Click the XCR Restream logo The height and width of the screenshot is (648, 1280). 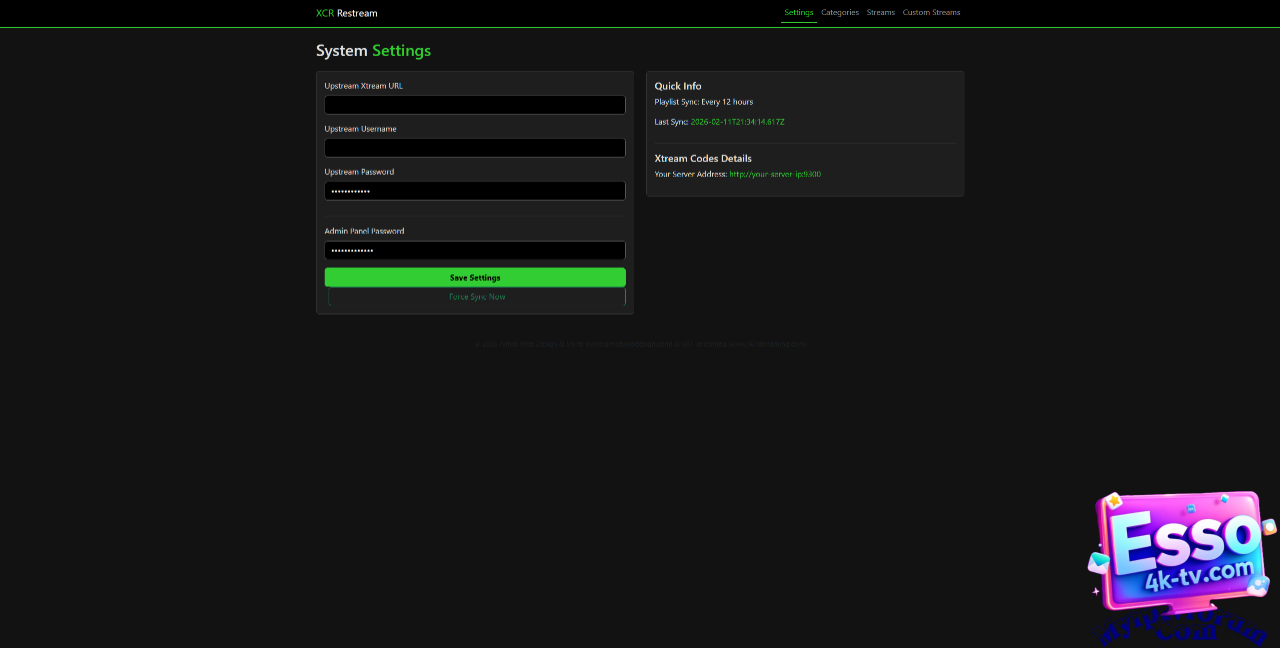pyautogui.click(x=346, y=13)
